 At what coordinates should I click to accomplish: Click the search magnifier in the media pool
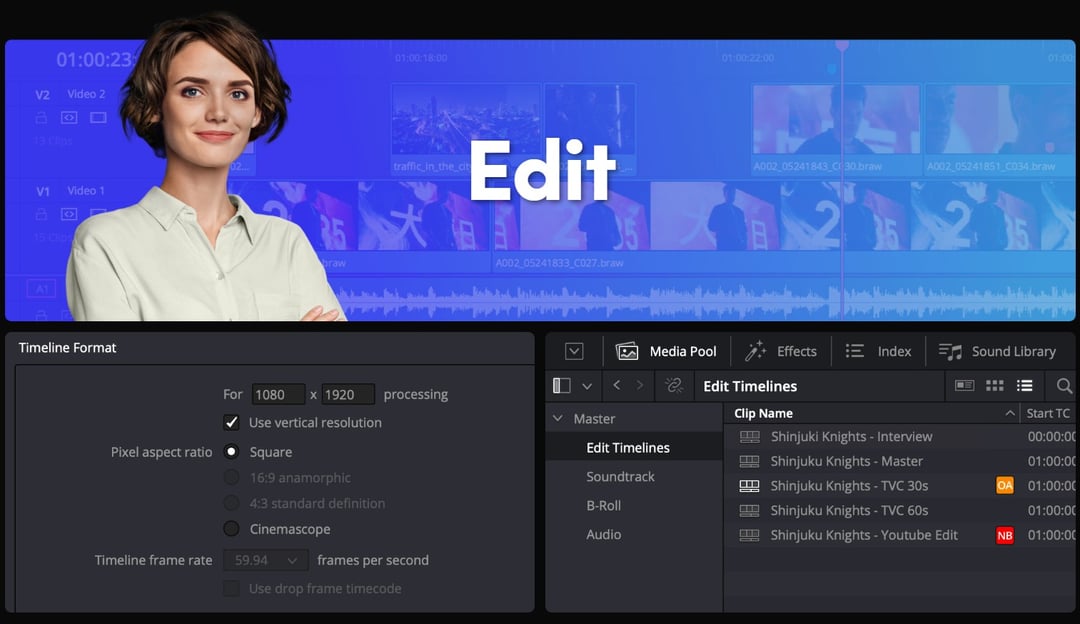pos(1064,386)
